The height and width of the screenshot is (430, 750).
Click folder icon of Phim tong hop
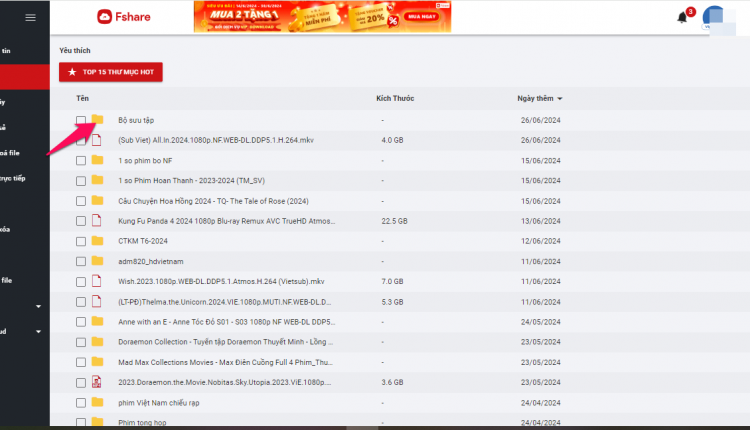(x=98, y=421)
